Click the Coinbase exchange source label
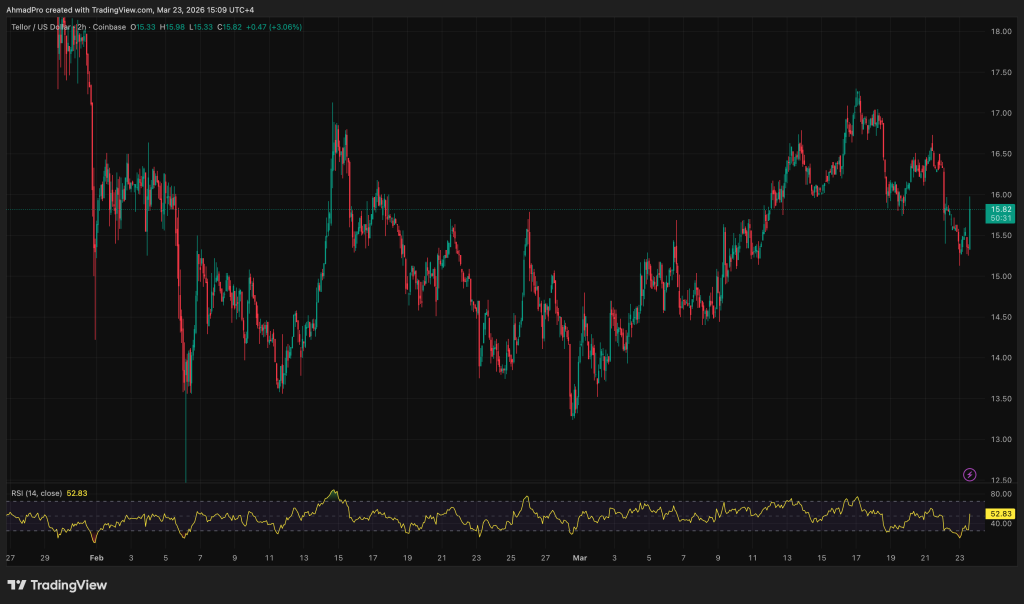This screenshot has height=604, width=1024. click(x=110, y=28)
